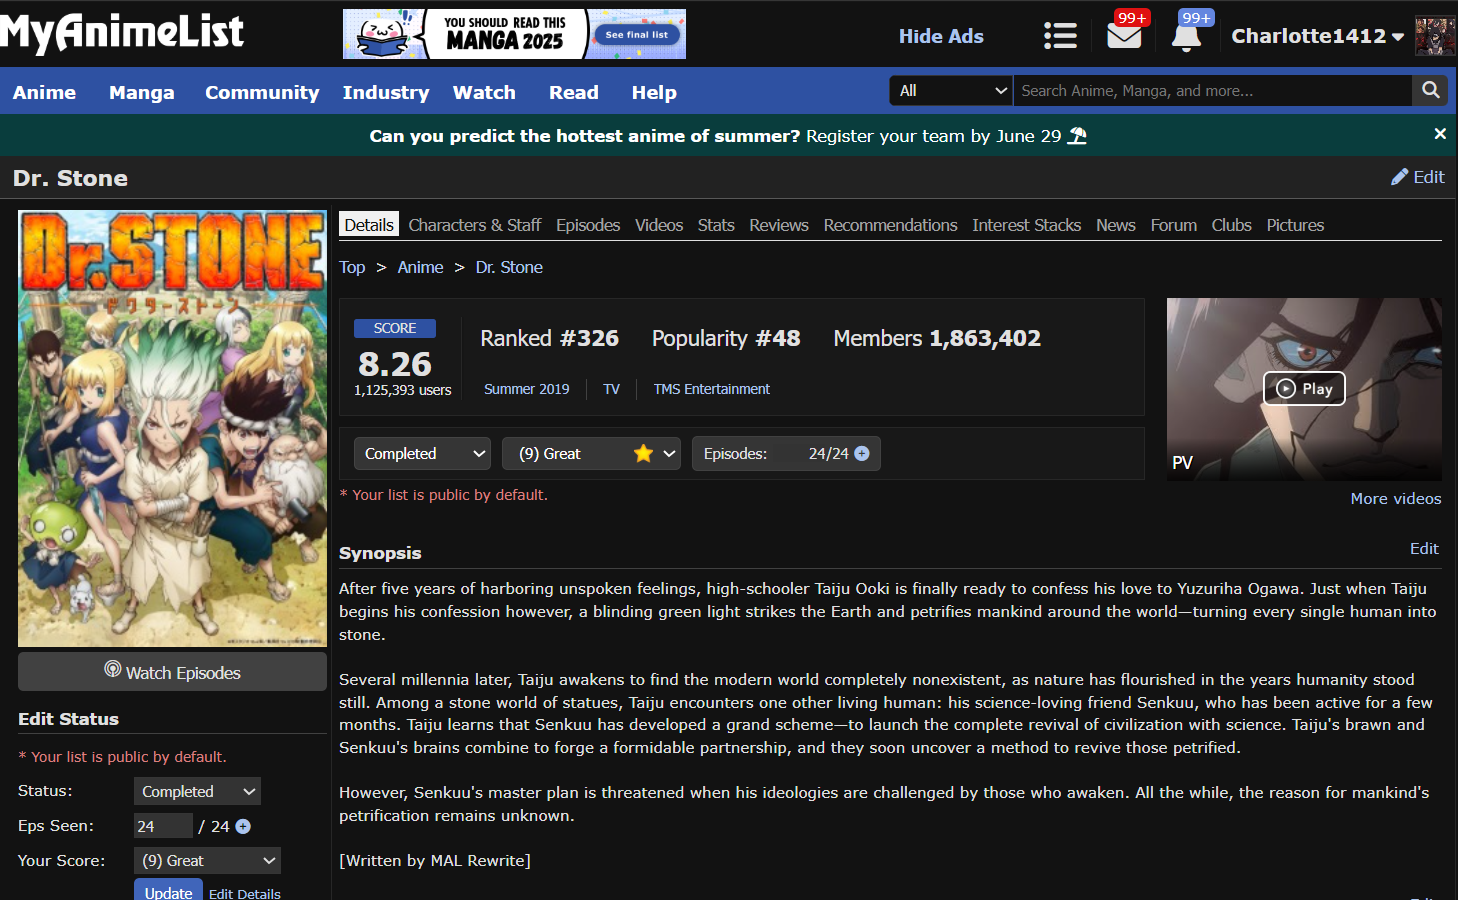This screenshot has width=1458, height=900.
Task: Dismiss the summer anime banner
Action: (x=1440, y=134)
